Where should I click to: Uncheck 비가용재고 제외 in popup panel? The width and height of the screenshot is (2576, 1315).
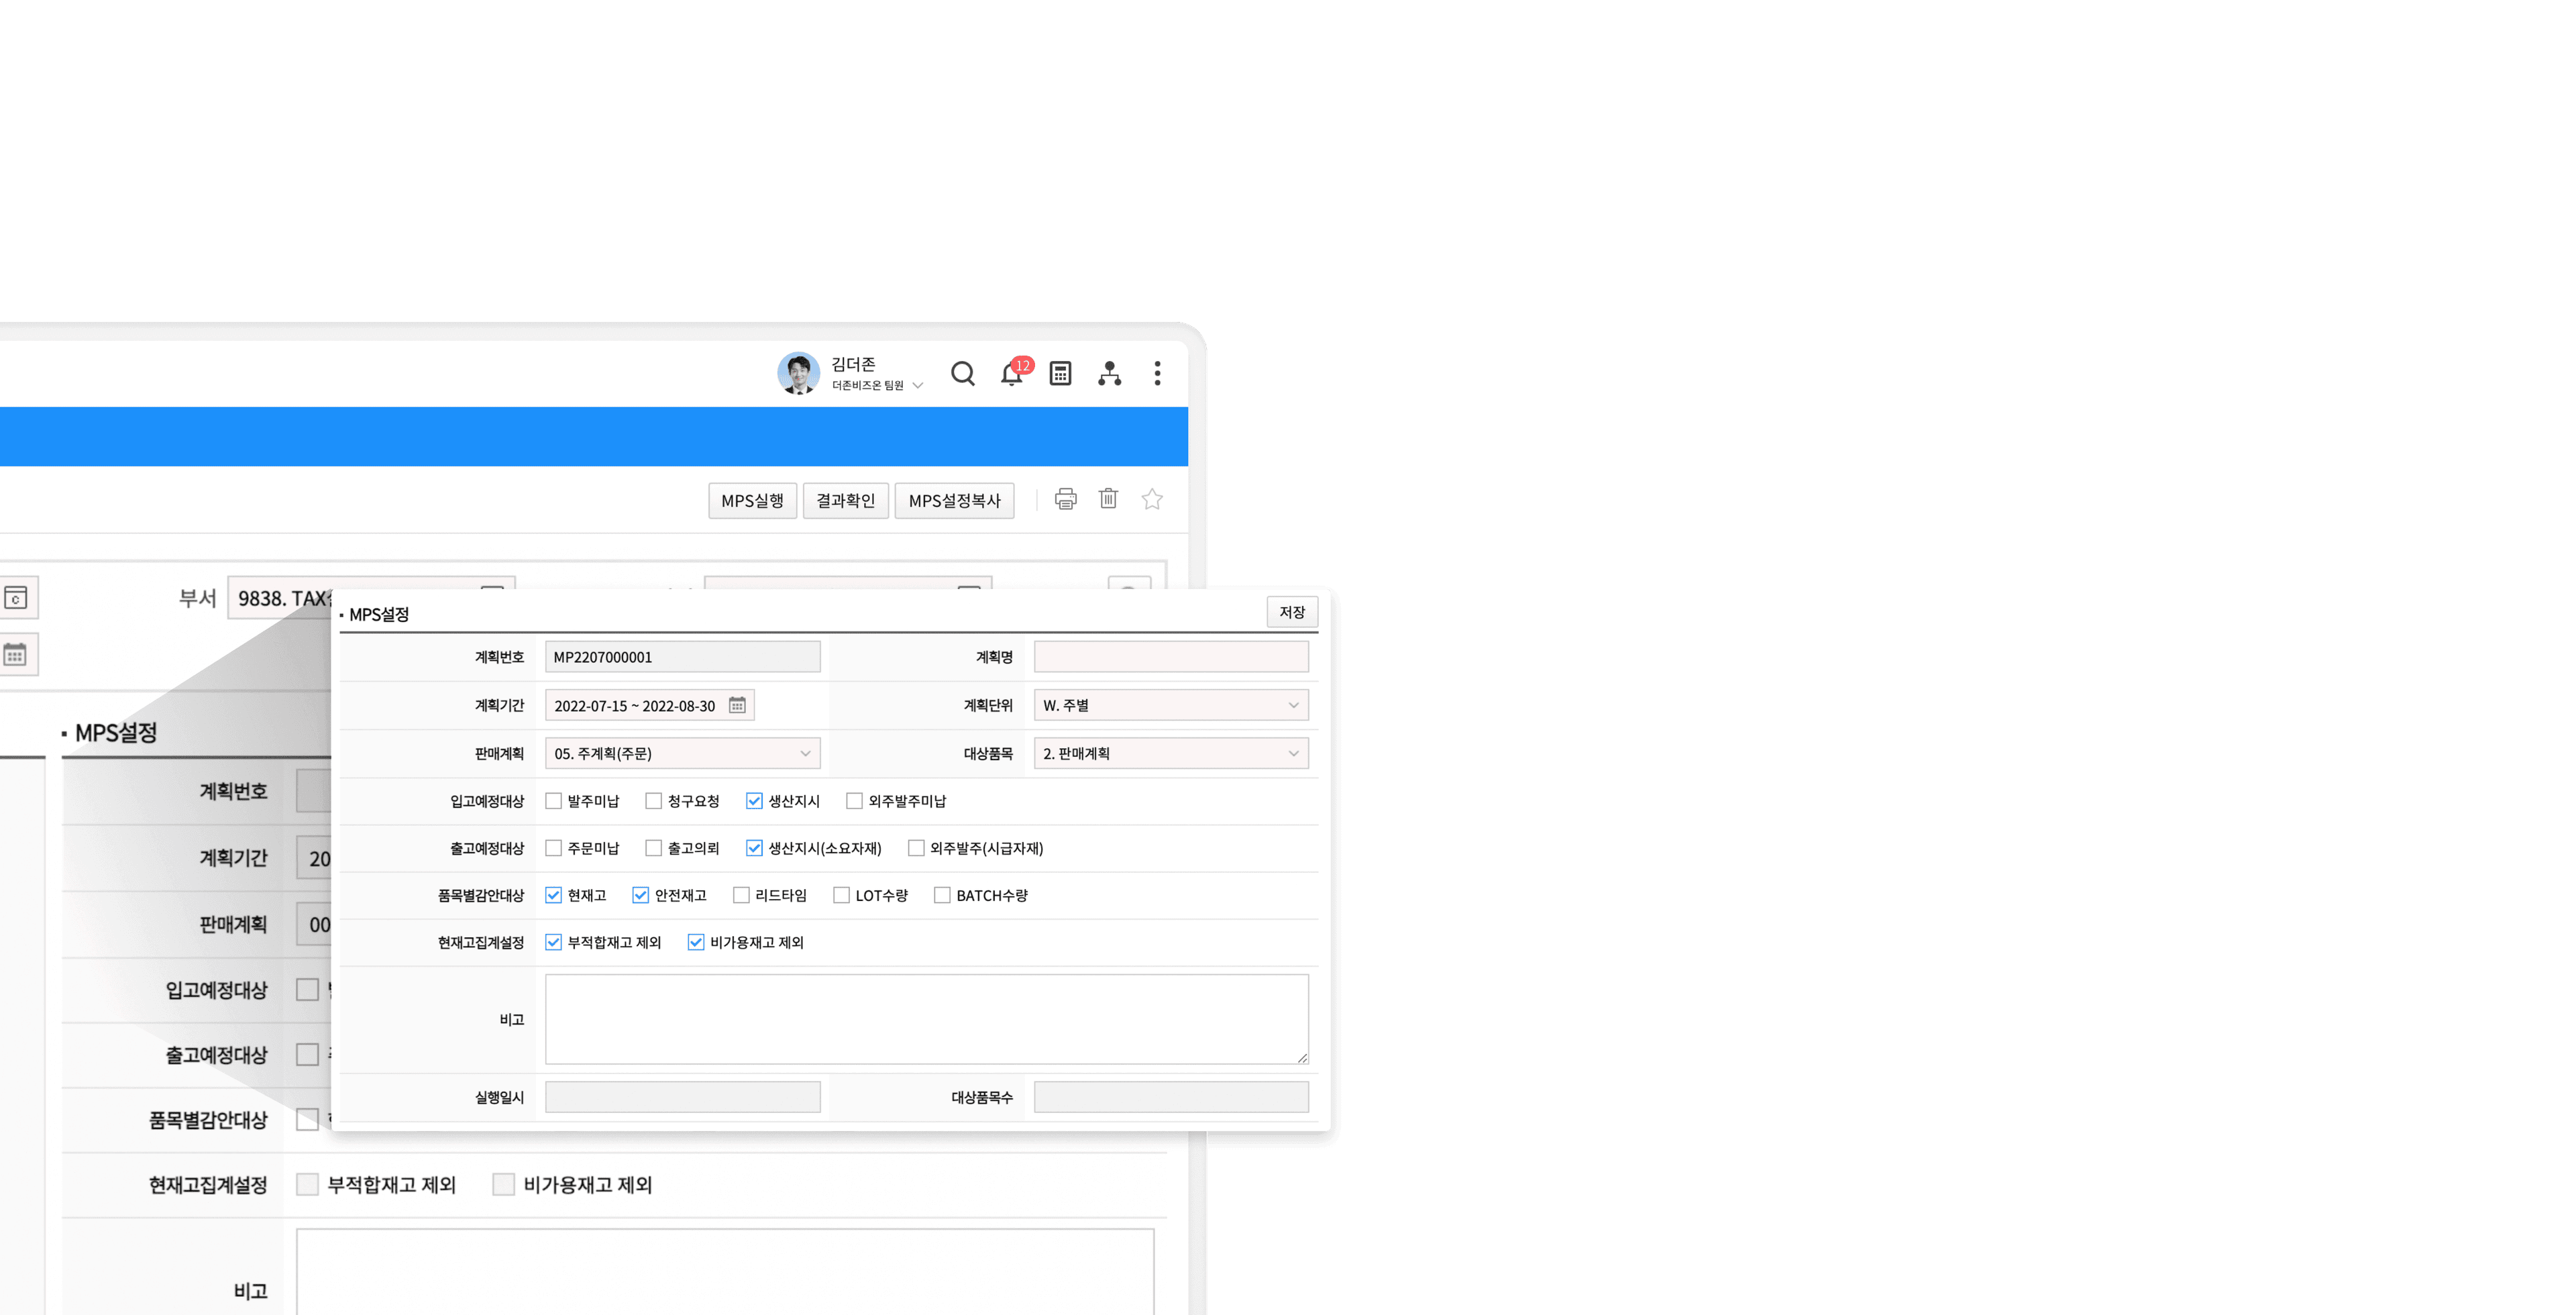click(x=696, y=942)
